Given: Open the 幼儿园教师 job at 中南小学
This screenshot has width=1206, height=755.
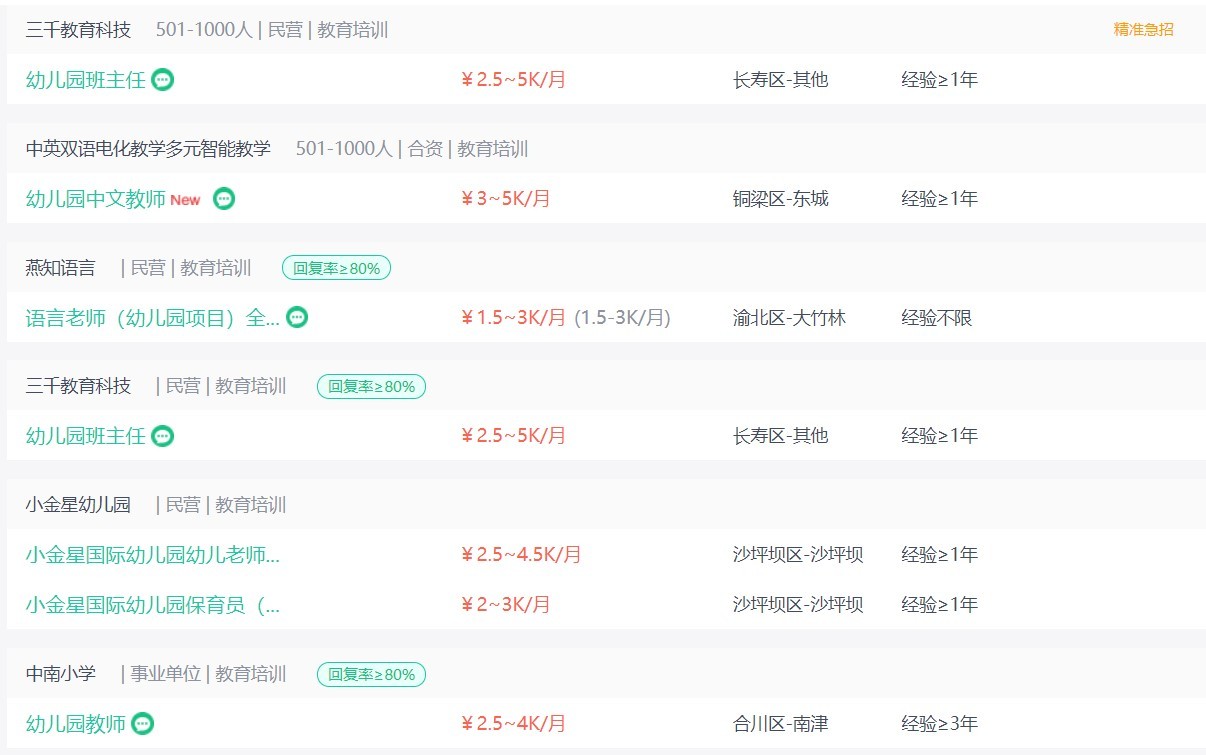Looking at the screenshot, I should 76,724.
